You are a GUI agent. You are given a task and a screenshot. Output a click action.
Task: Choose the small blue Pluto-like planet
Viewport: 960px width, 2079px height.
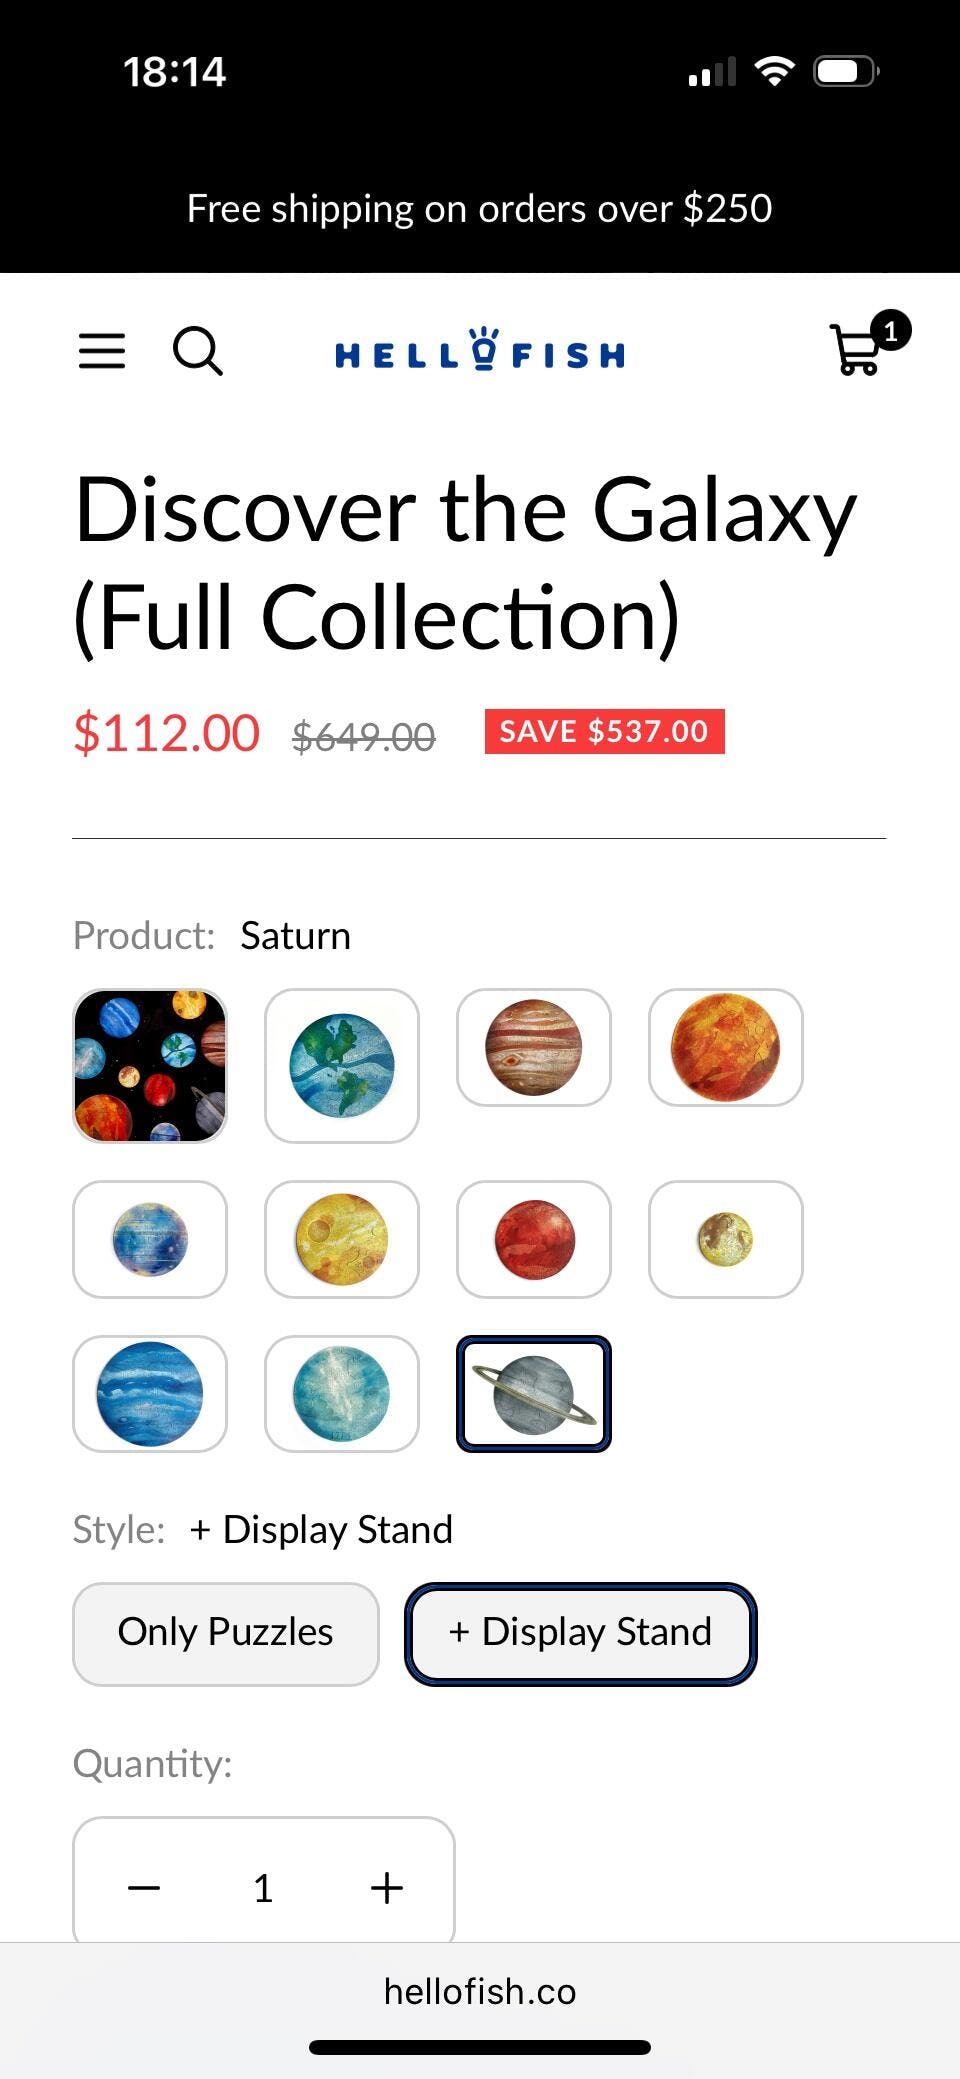tap(150, 1239)
